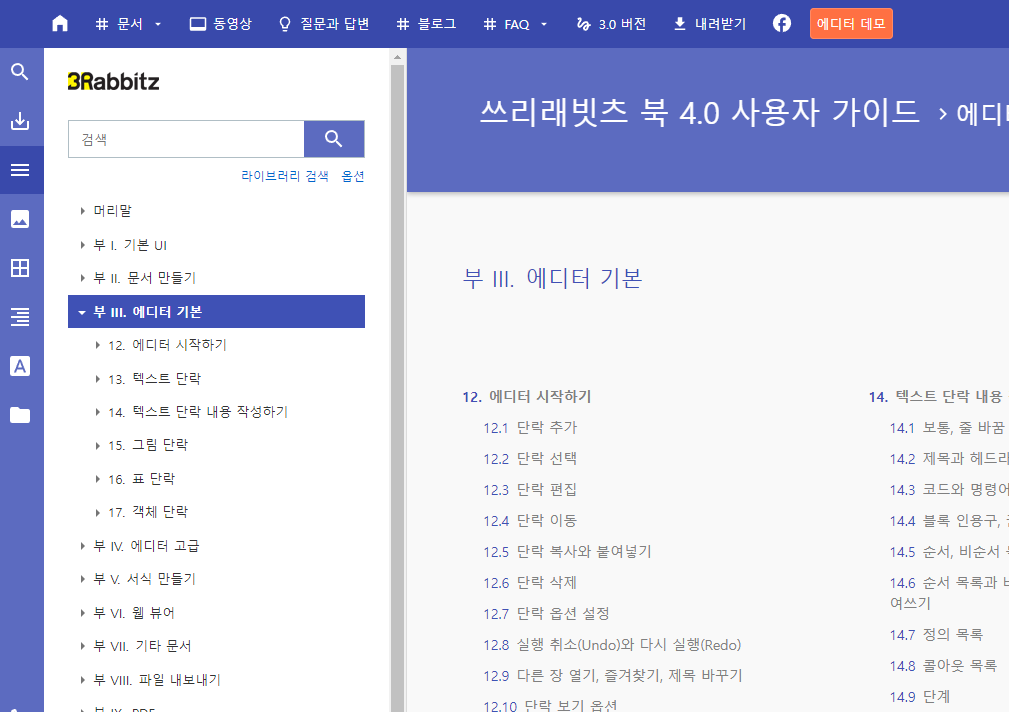Screen dimensions: 1009x712
Task: Open the 동영상 menu item
Action: [x=221, y=24]
